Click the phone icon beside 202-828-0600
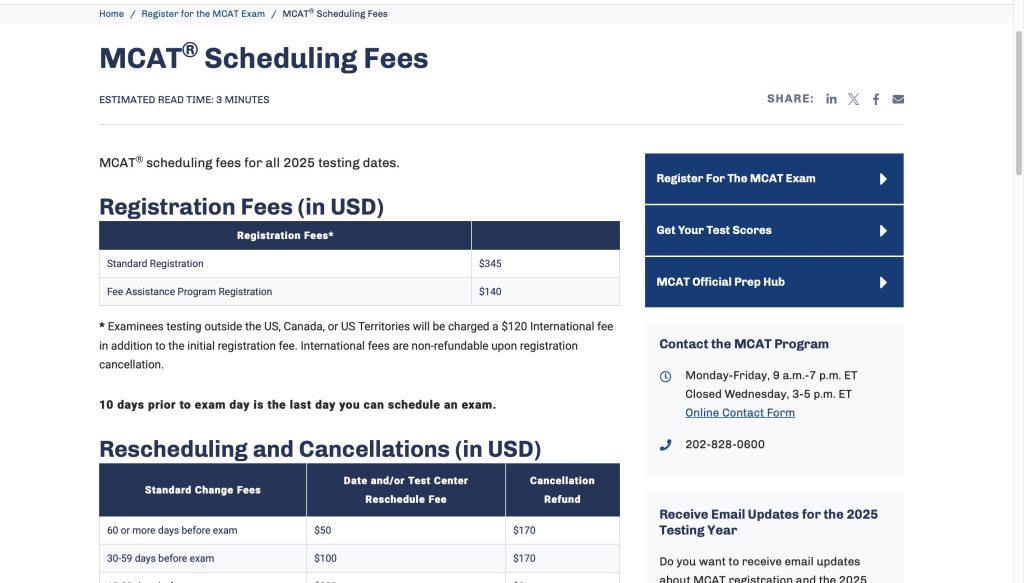 [666, 445]
